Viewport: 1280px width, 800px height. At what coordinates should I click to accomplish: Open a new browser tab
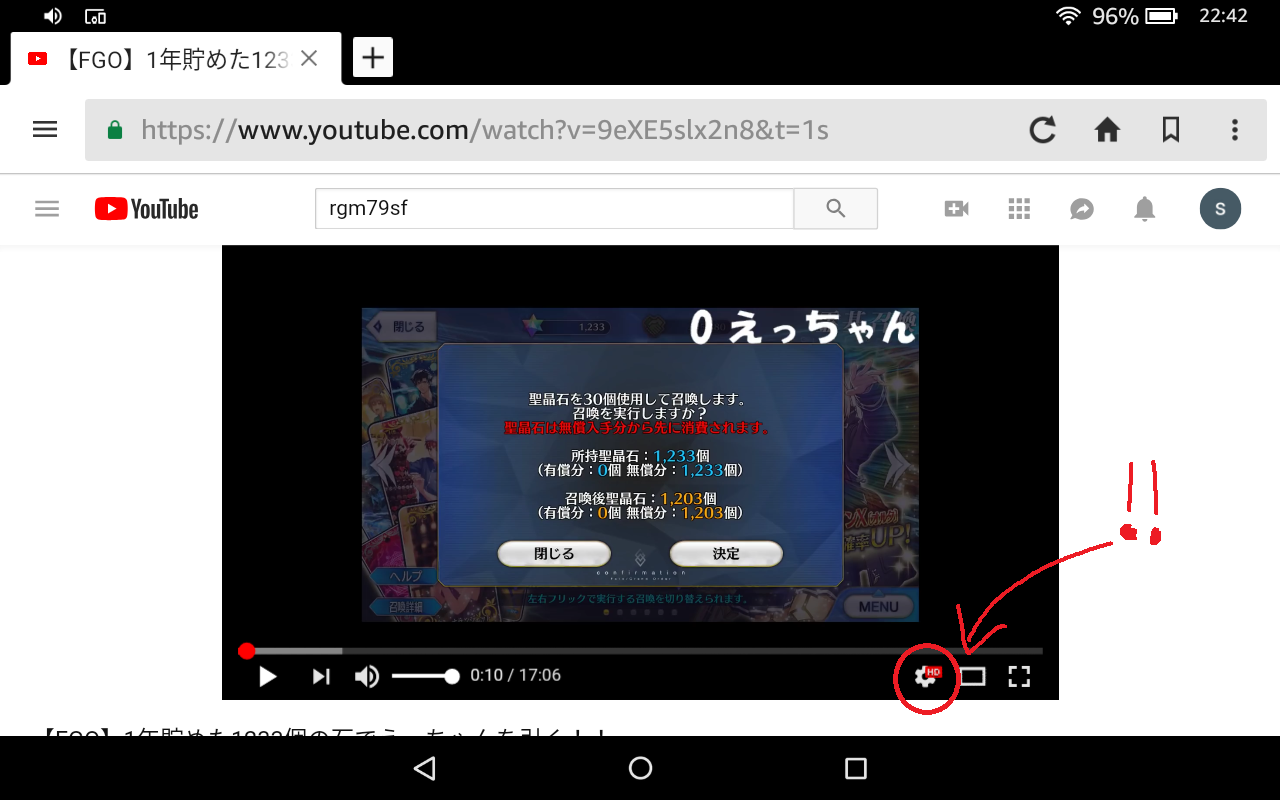pyautogui.click(x=372, y=58)
